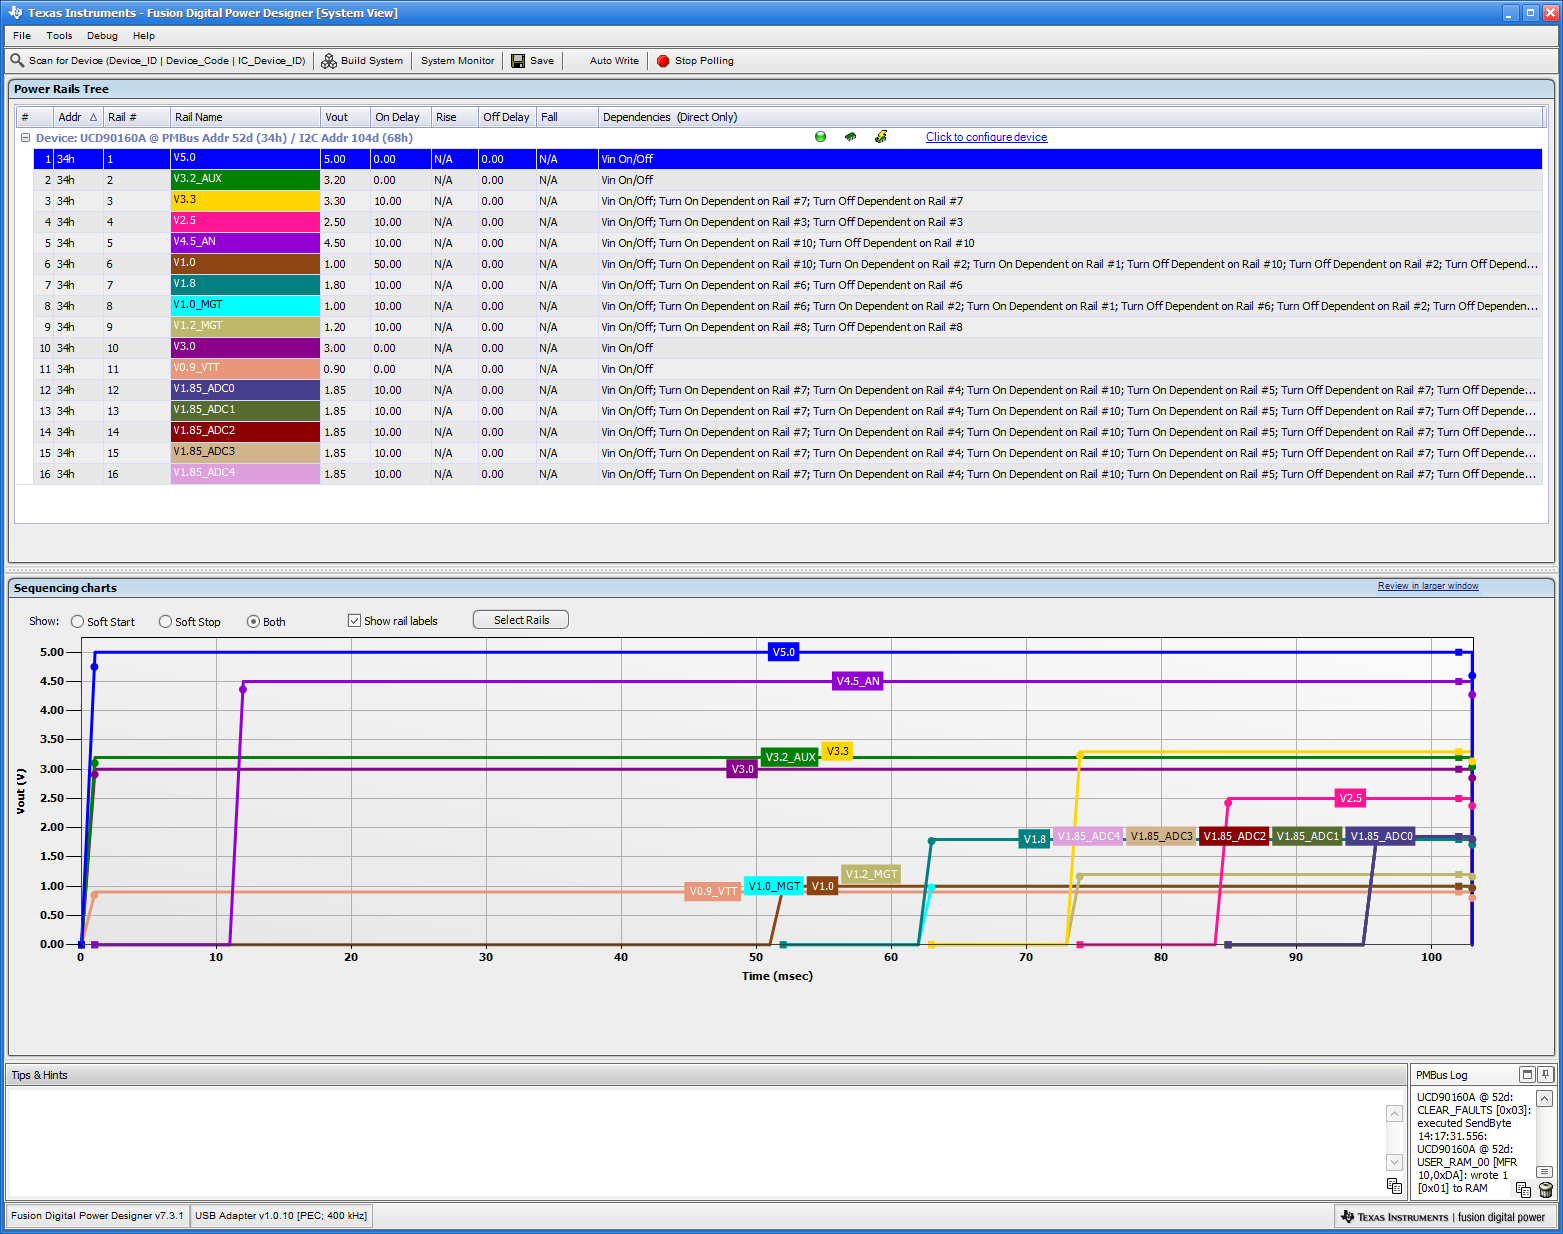Click the Select Rails button
Viewport: 1563px width, 1234px height.
click(521, 620)
